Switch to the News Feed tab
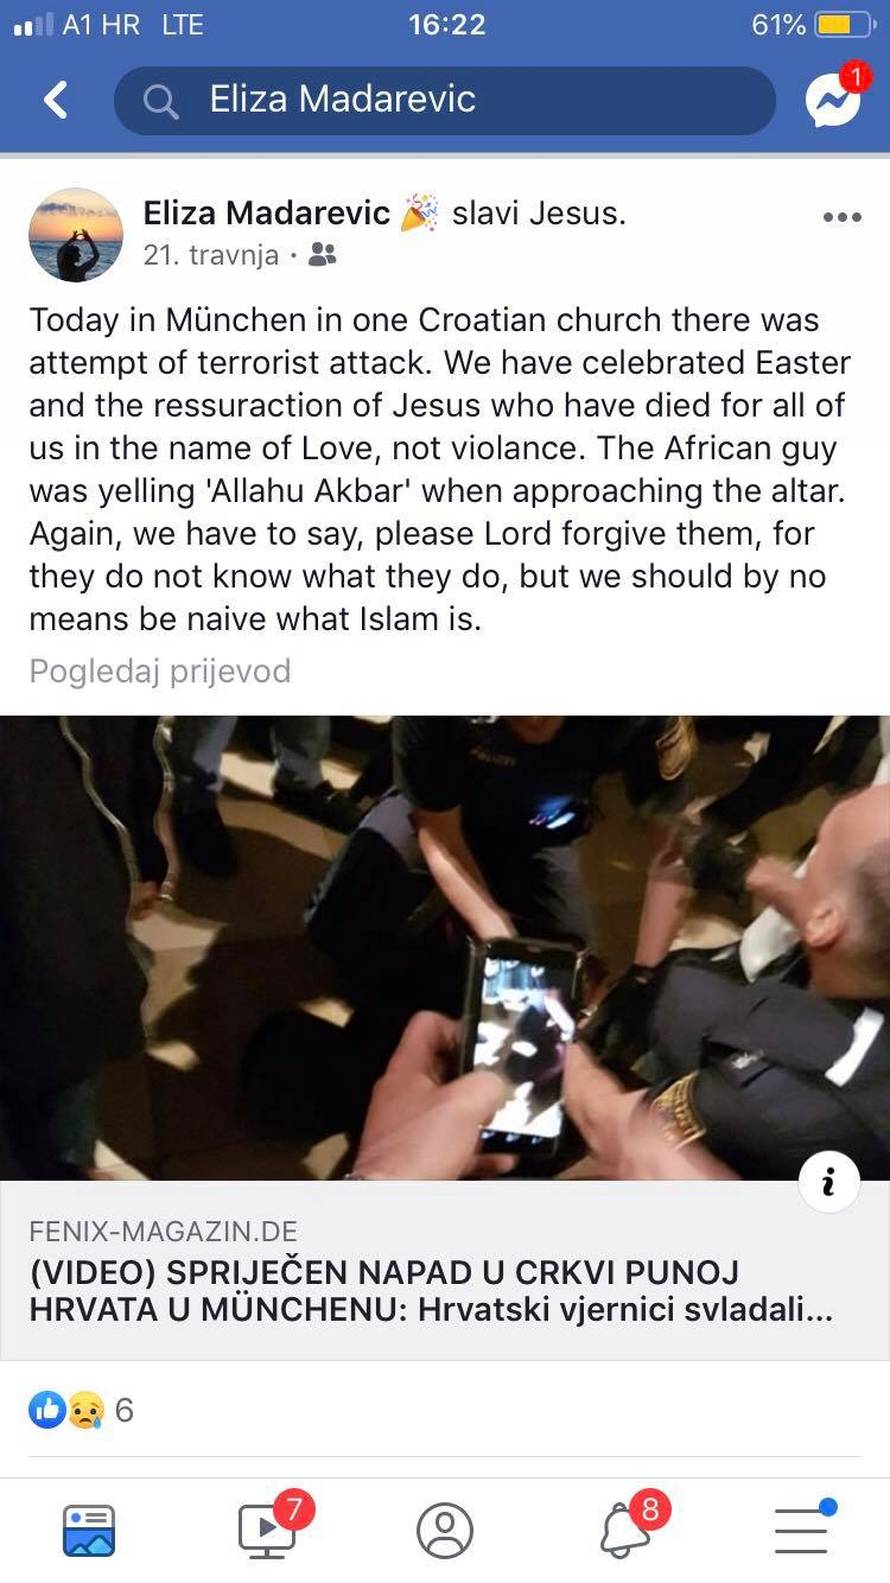The image size is (890, 1583). [x=89, y=1530]
